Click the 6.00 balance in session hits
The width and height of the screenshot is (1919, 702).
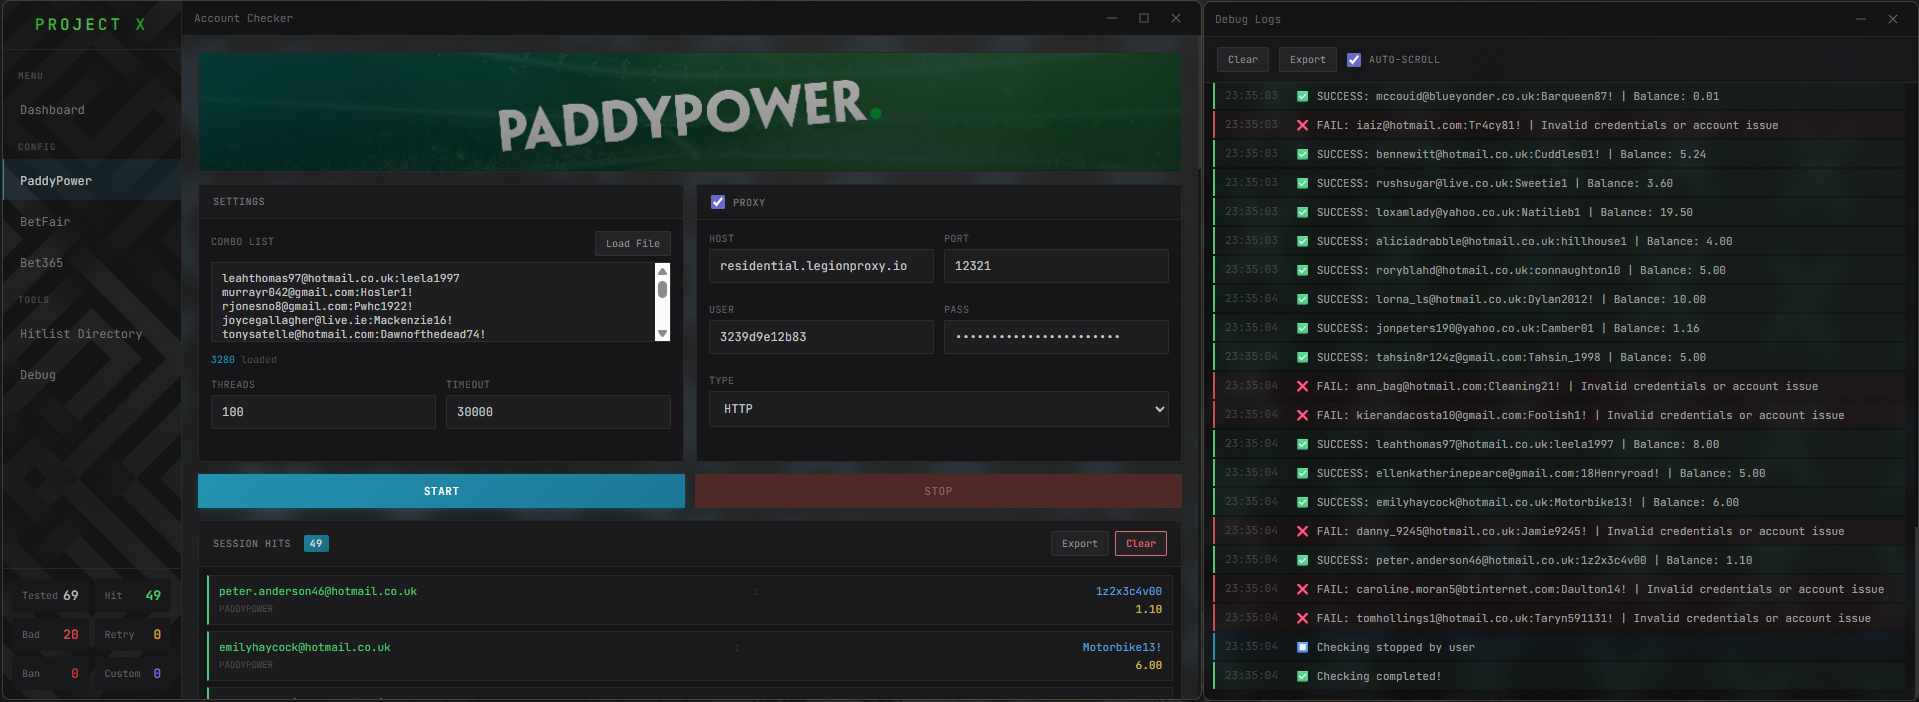pyautogui.click(x=1148, y=666)
